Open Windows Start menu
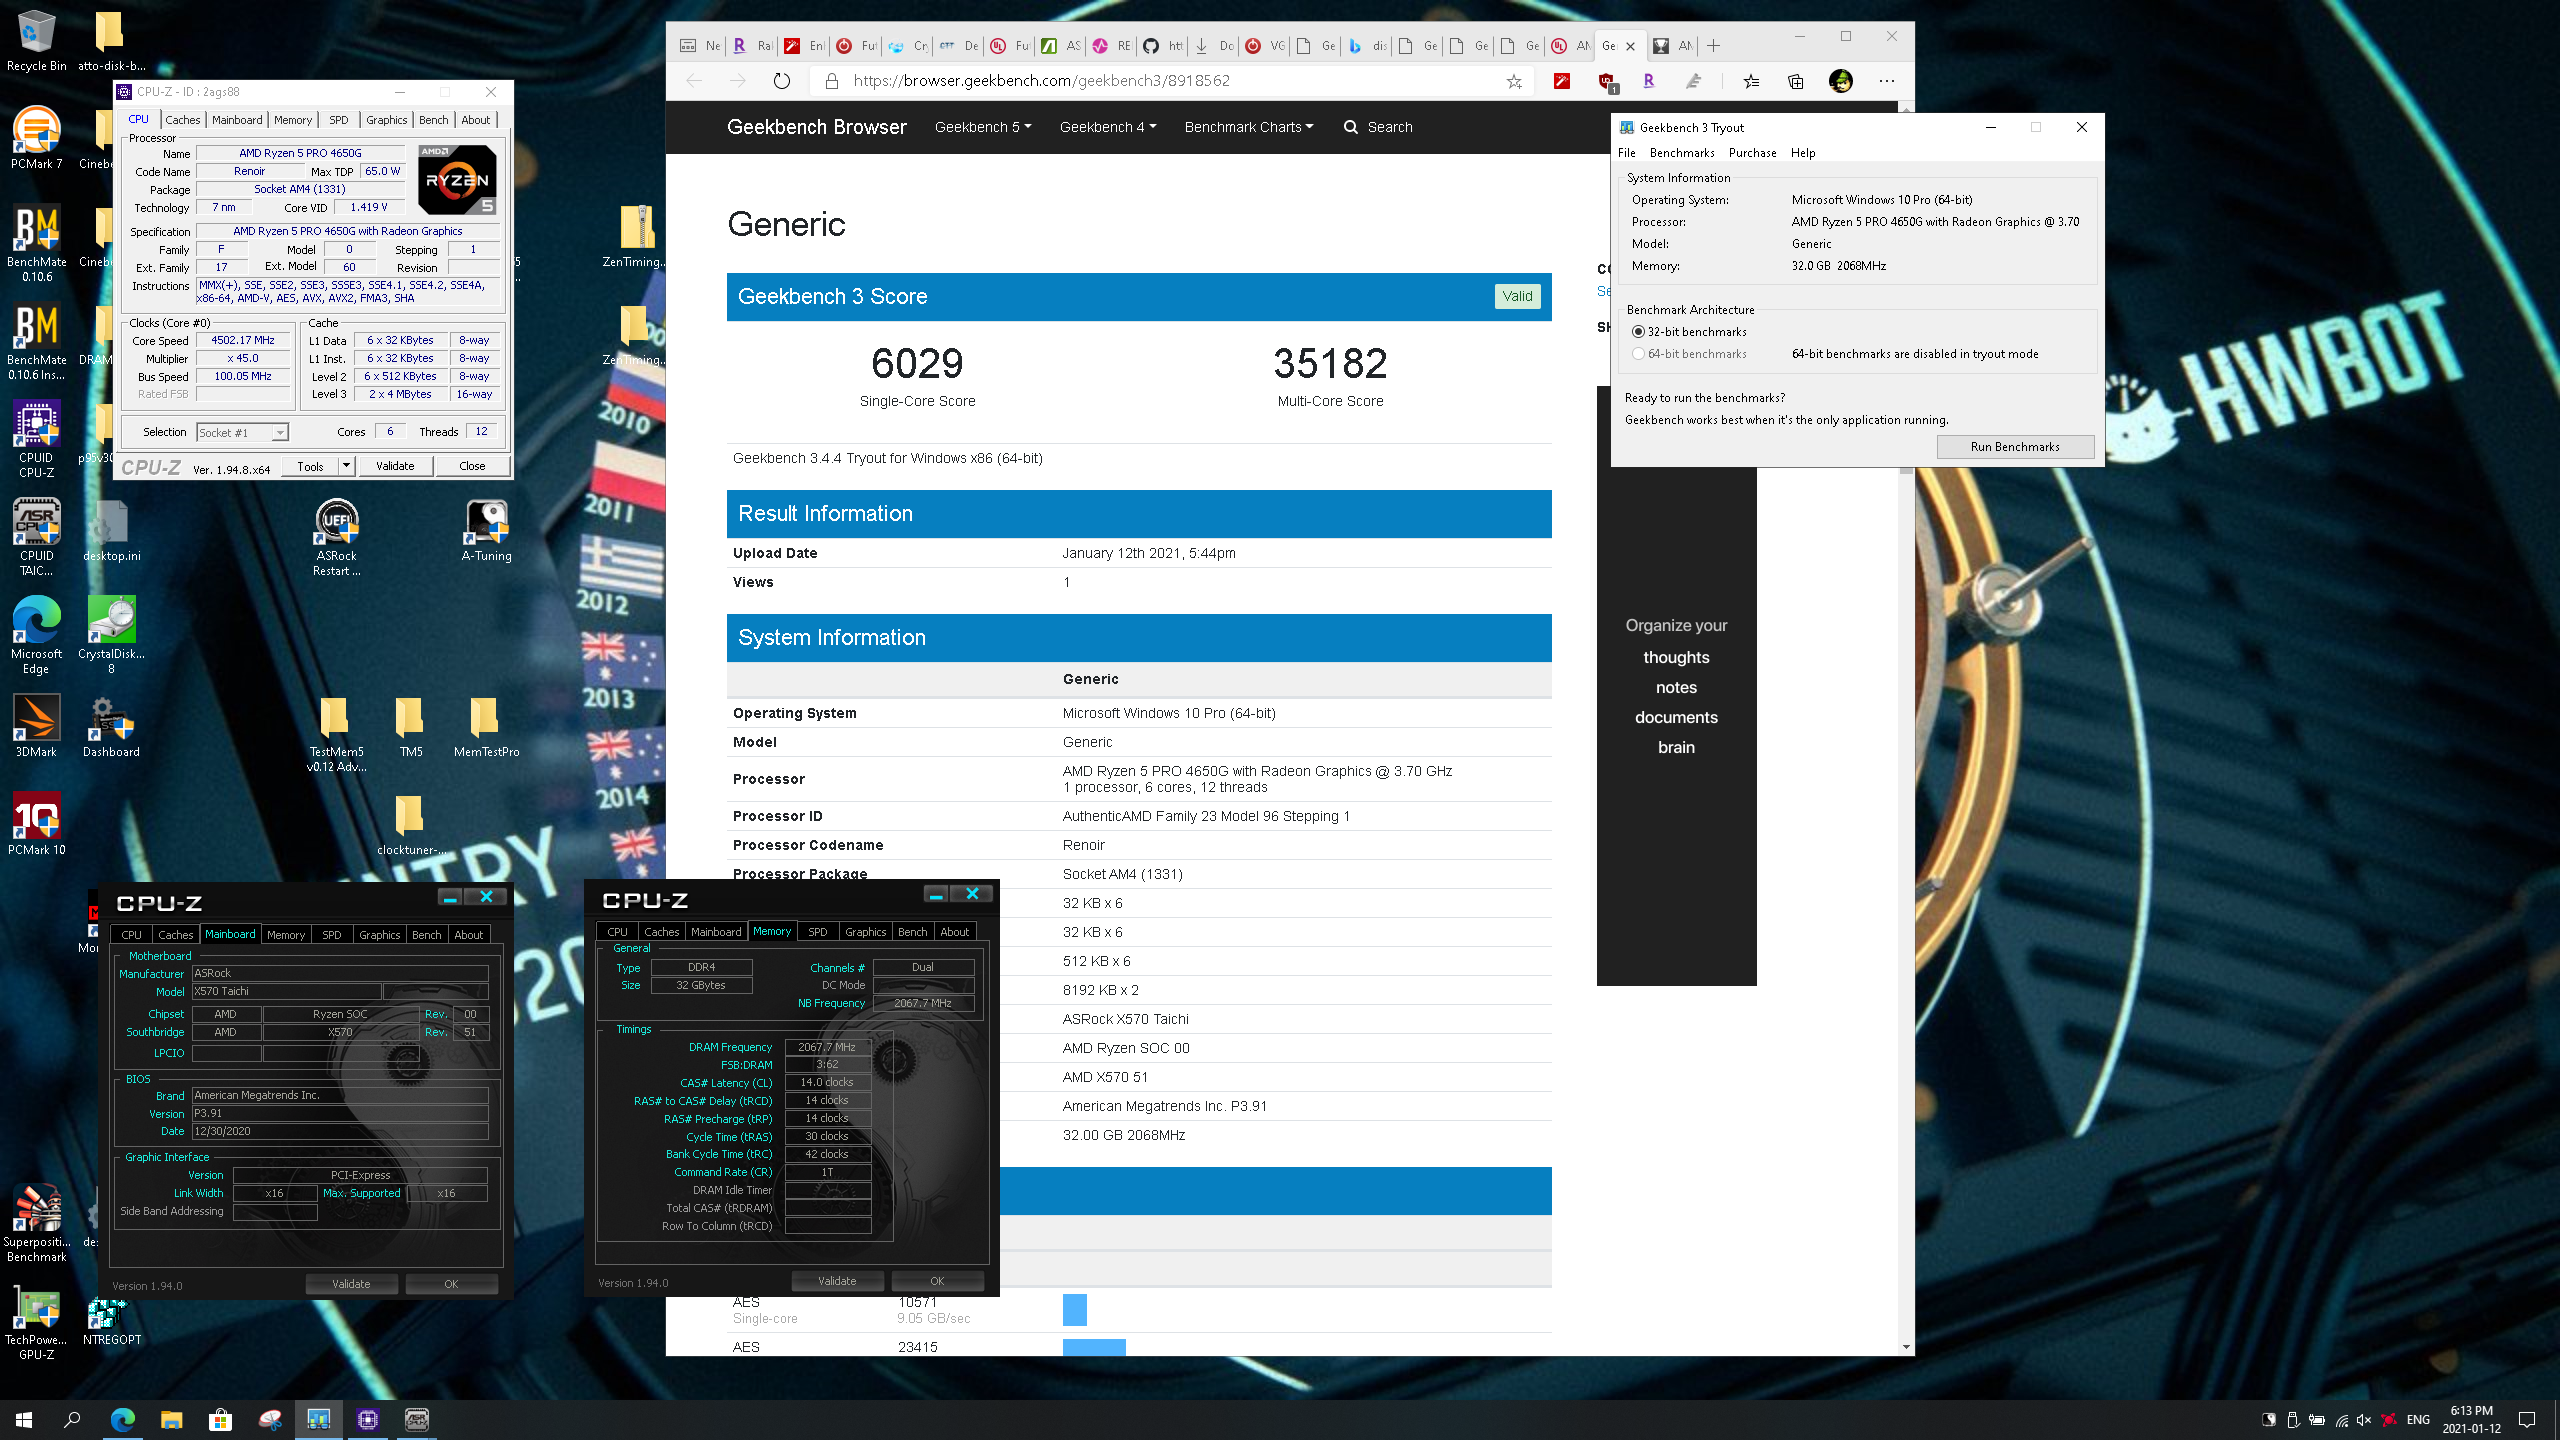The width and height of the screenshot is (2560, 1440). coord(24,1419)
